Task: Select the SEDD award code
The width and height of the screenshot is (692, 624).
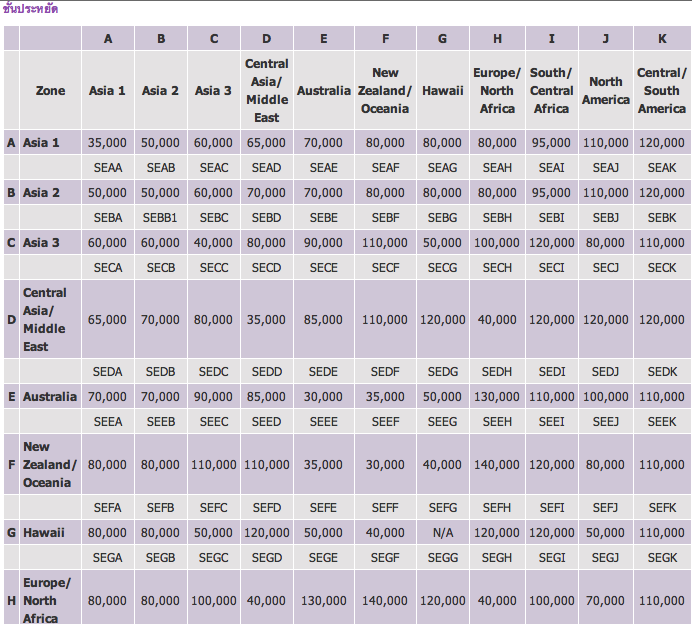Action: click(x=266, y=372)
